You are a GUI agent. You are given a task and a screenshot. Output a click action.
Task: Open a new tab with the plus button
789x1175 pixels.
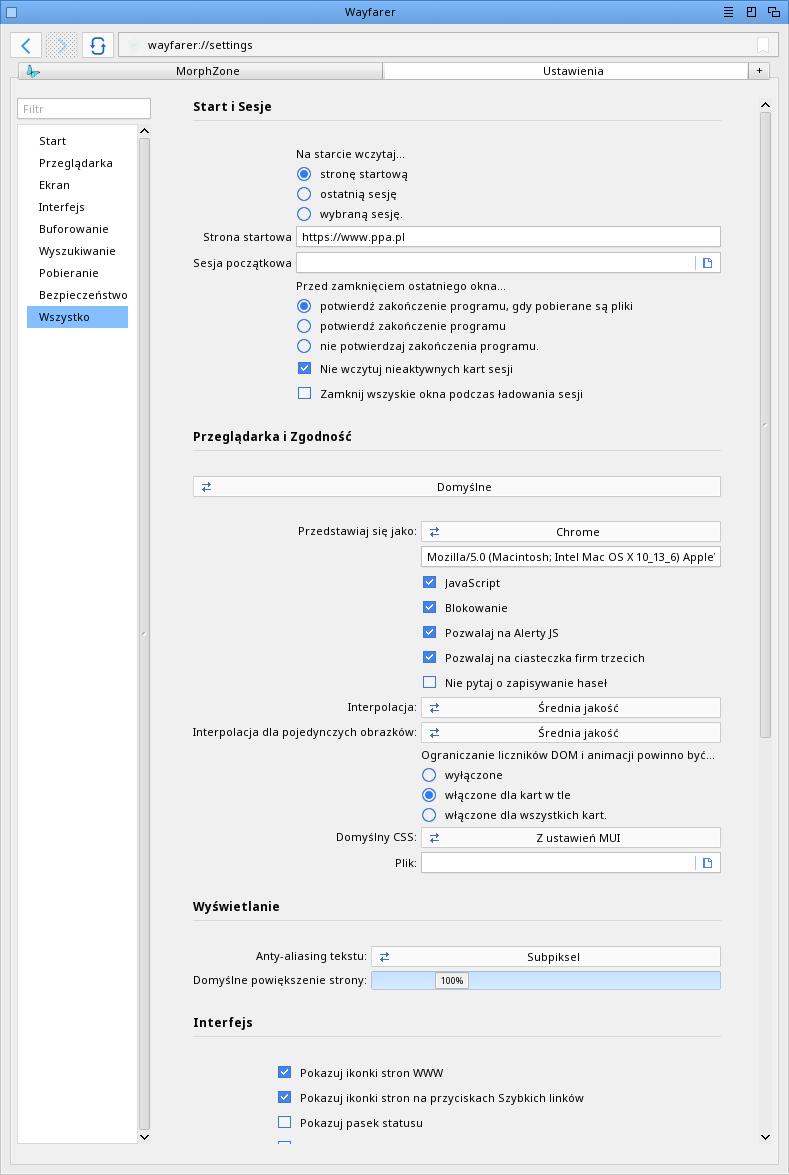tap(759, 70)
